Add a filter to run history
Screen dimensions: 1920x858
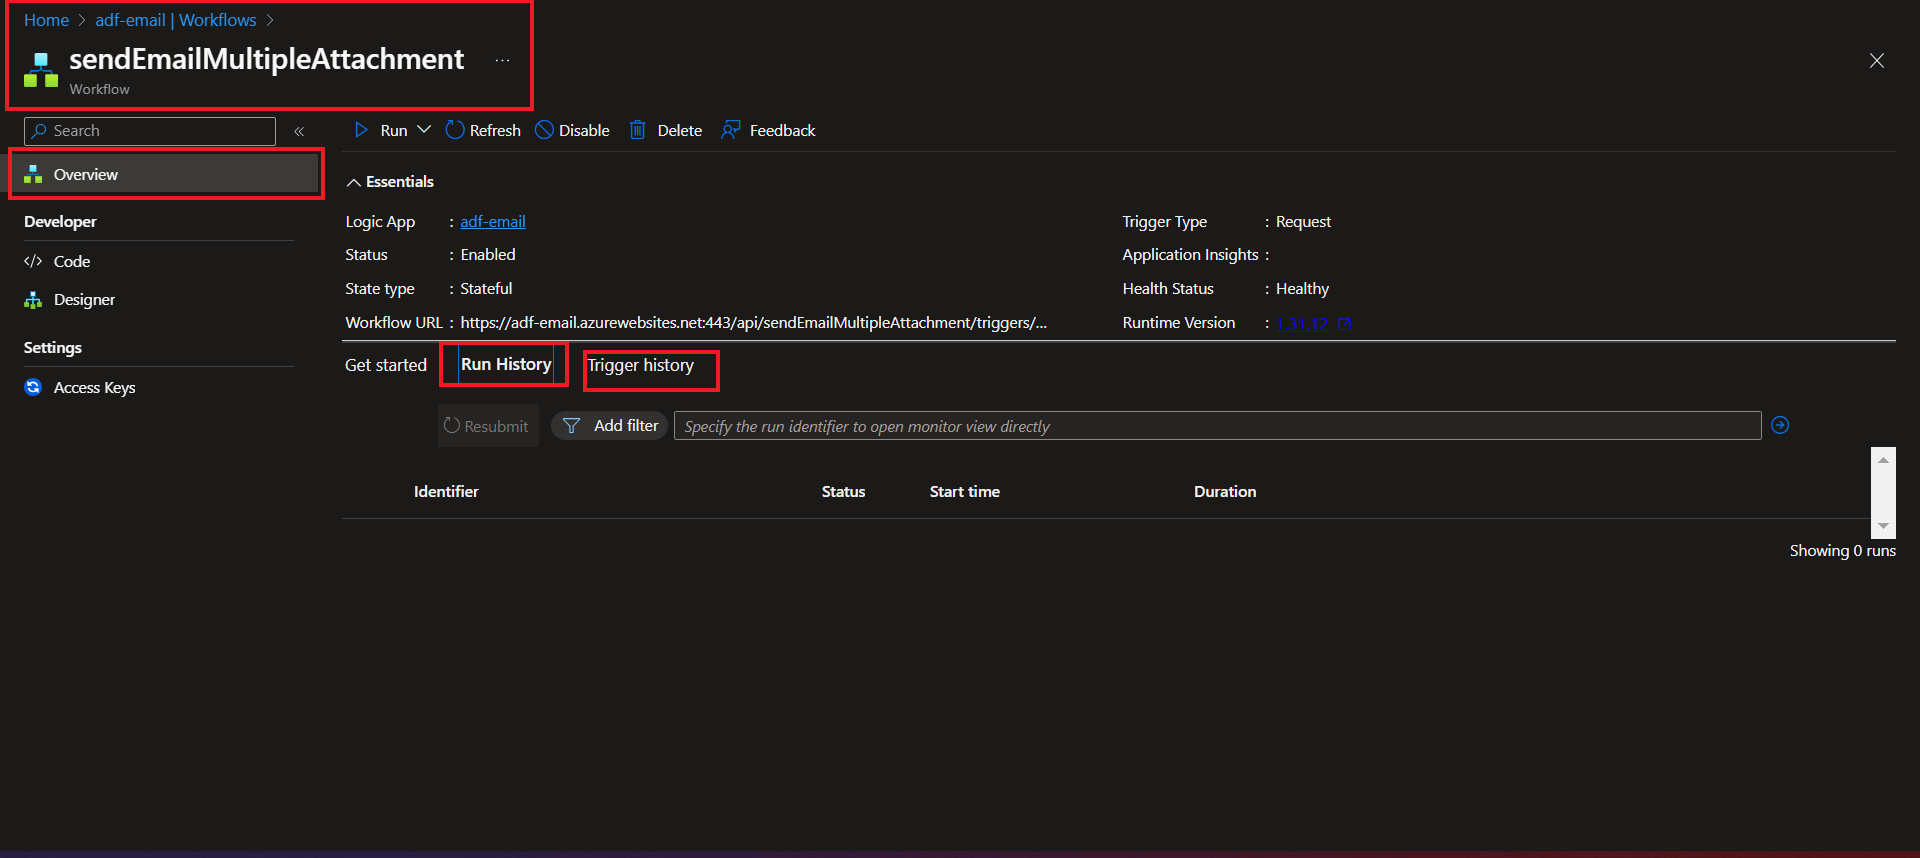click(x=610, y=426)
